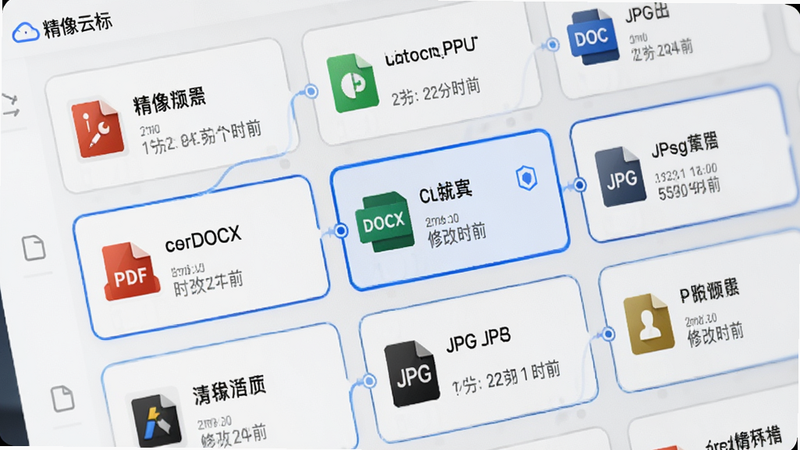Click the JPG JPB card title

(478, 340)
